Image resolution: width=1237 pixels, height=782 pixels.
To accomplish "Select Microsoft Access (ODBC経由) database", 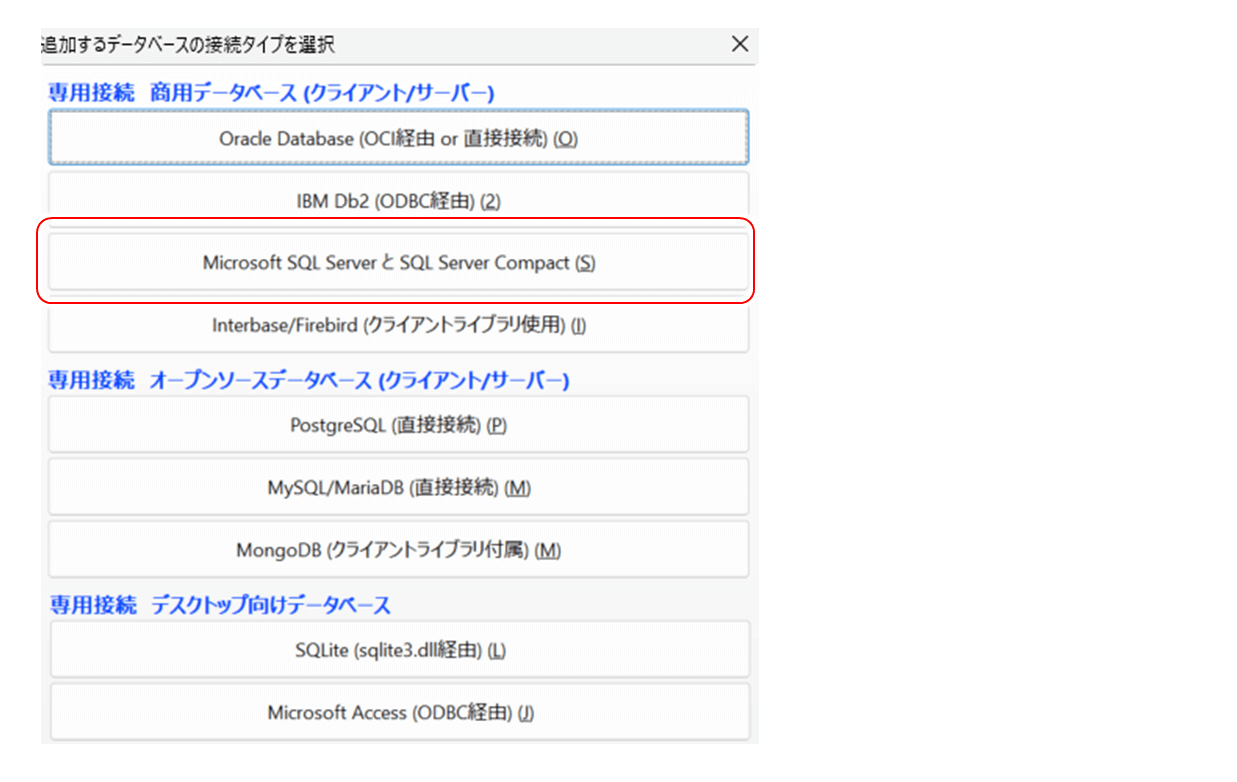I will (x=398, y=711).
